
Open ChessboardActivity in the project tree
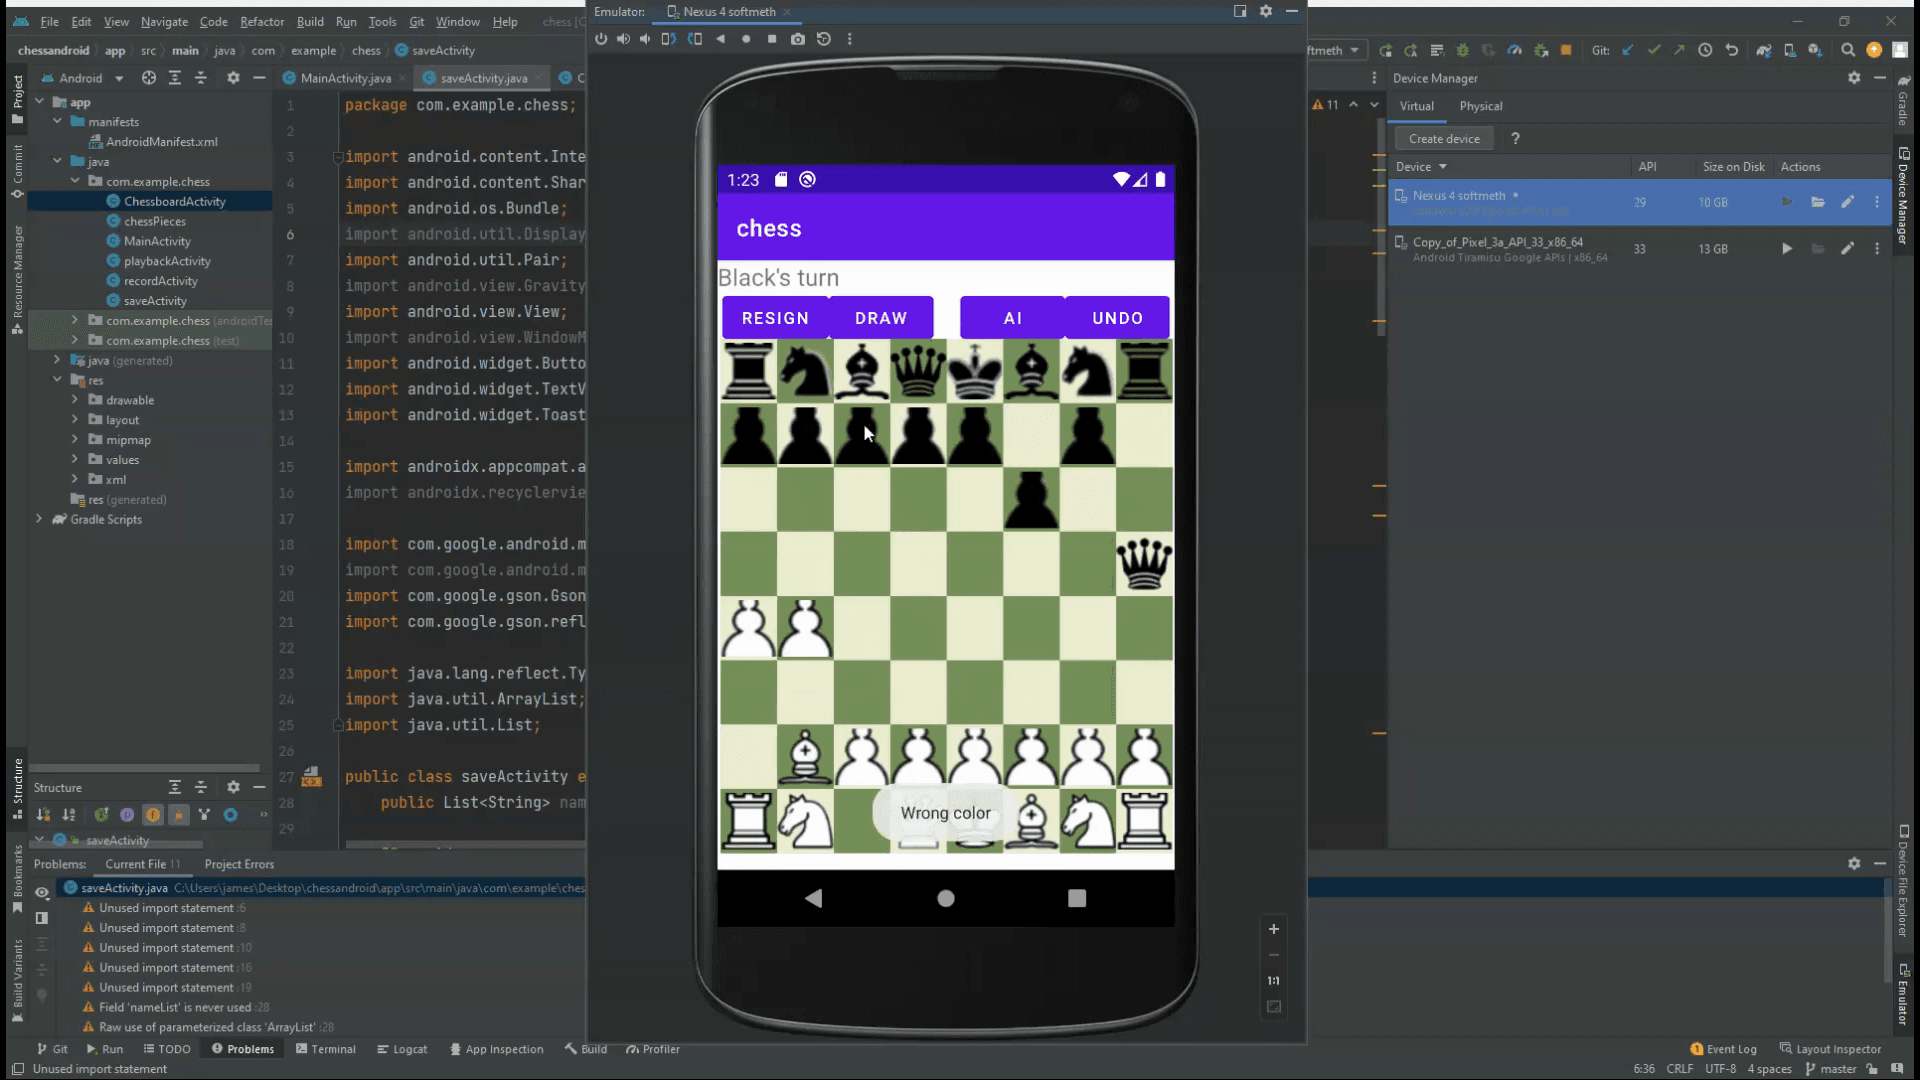[x=174, y=202]
